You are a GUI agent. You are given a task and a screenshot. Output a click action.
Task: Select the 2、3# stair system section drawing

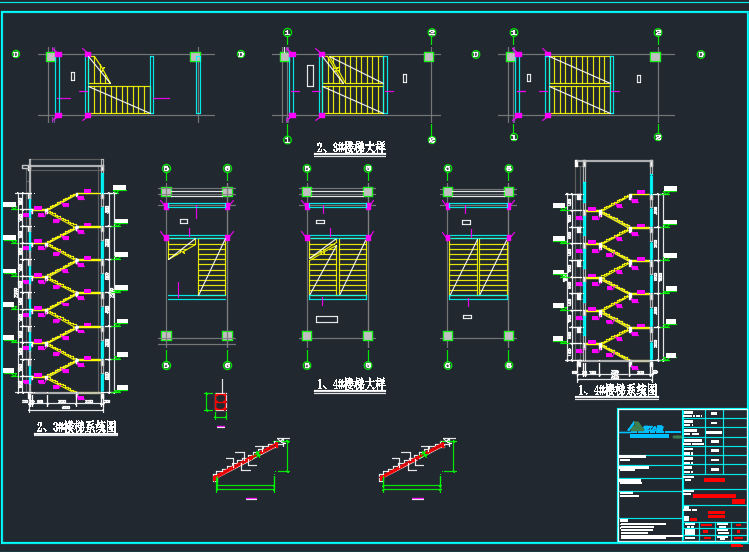coord(66,284)
